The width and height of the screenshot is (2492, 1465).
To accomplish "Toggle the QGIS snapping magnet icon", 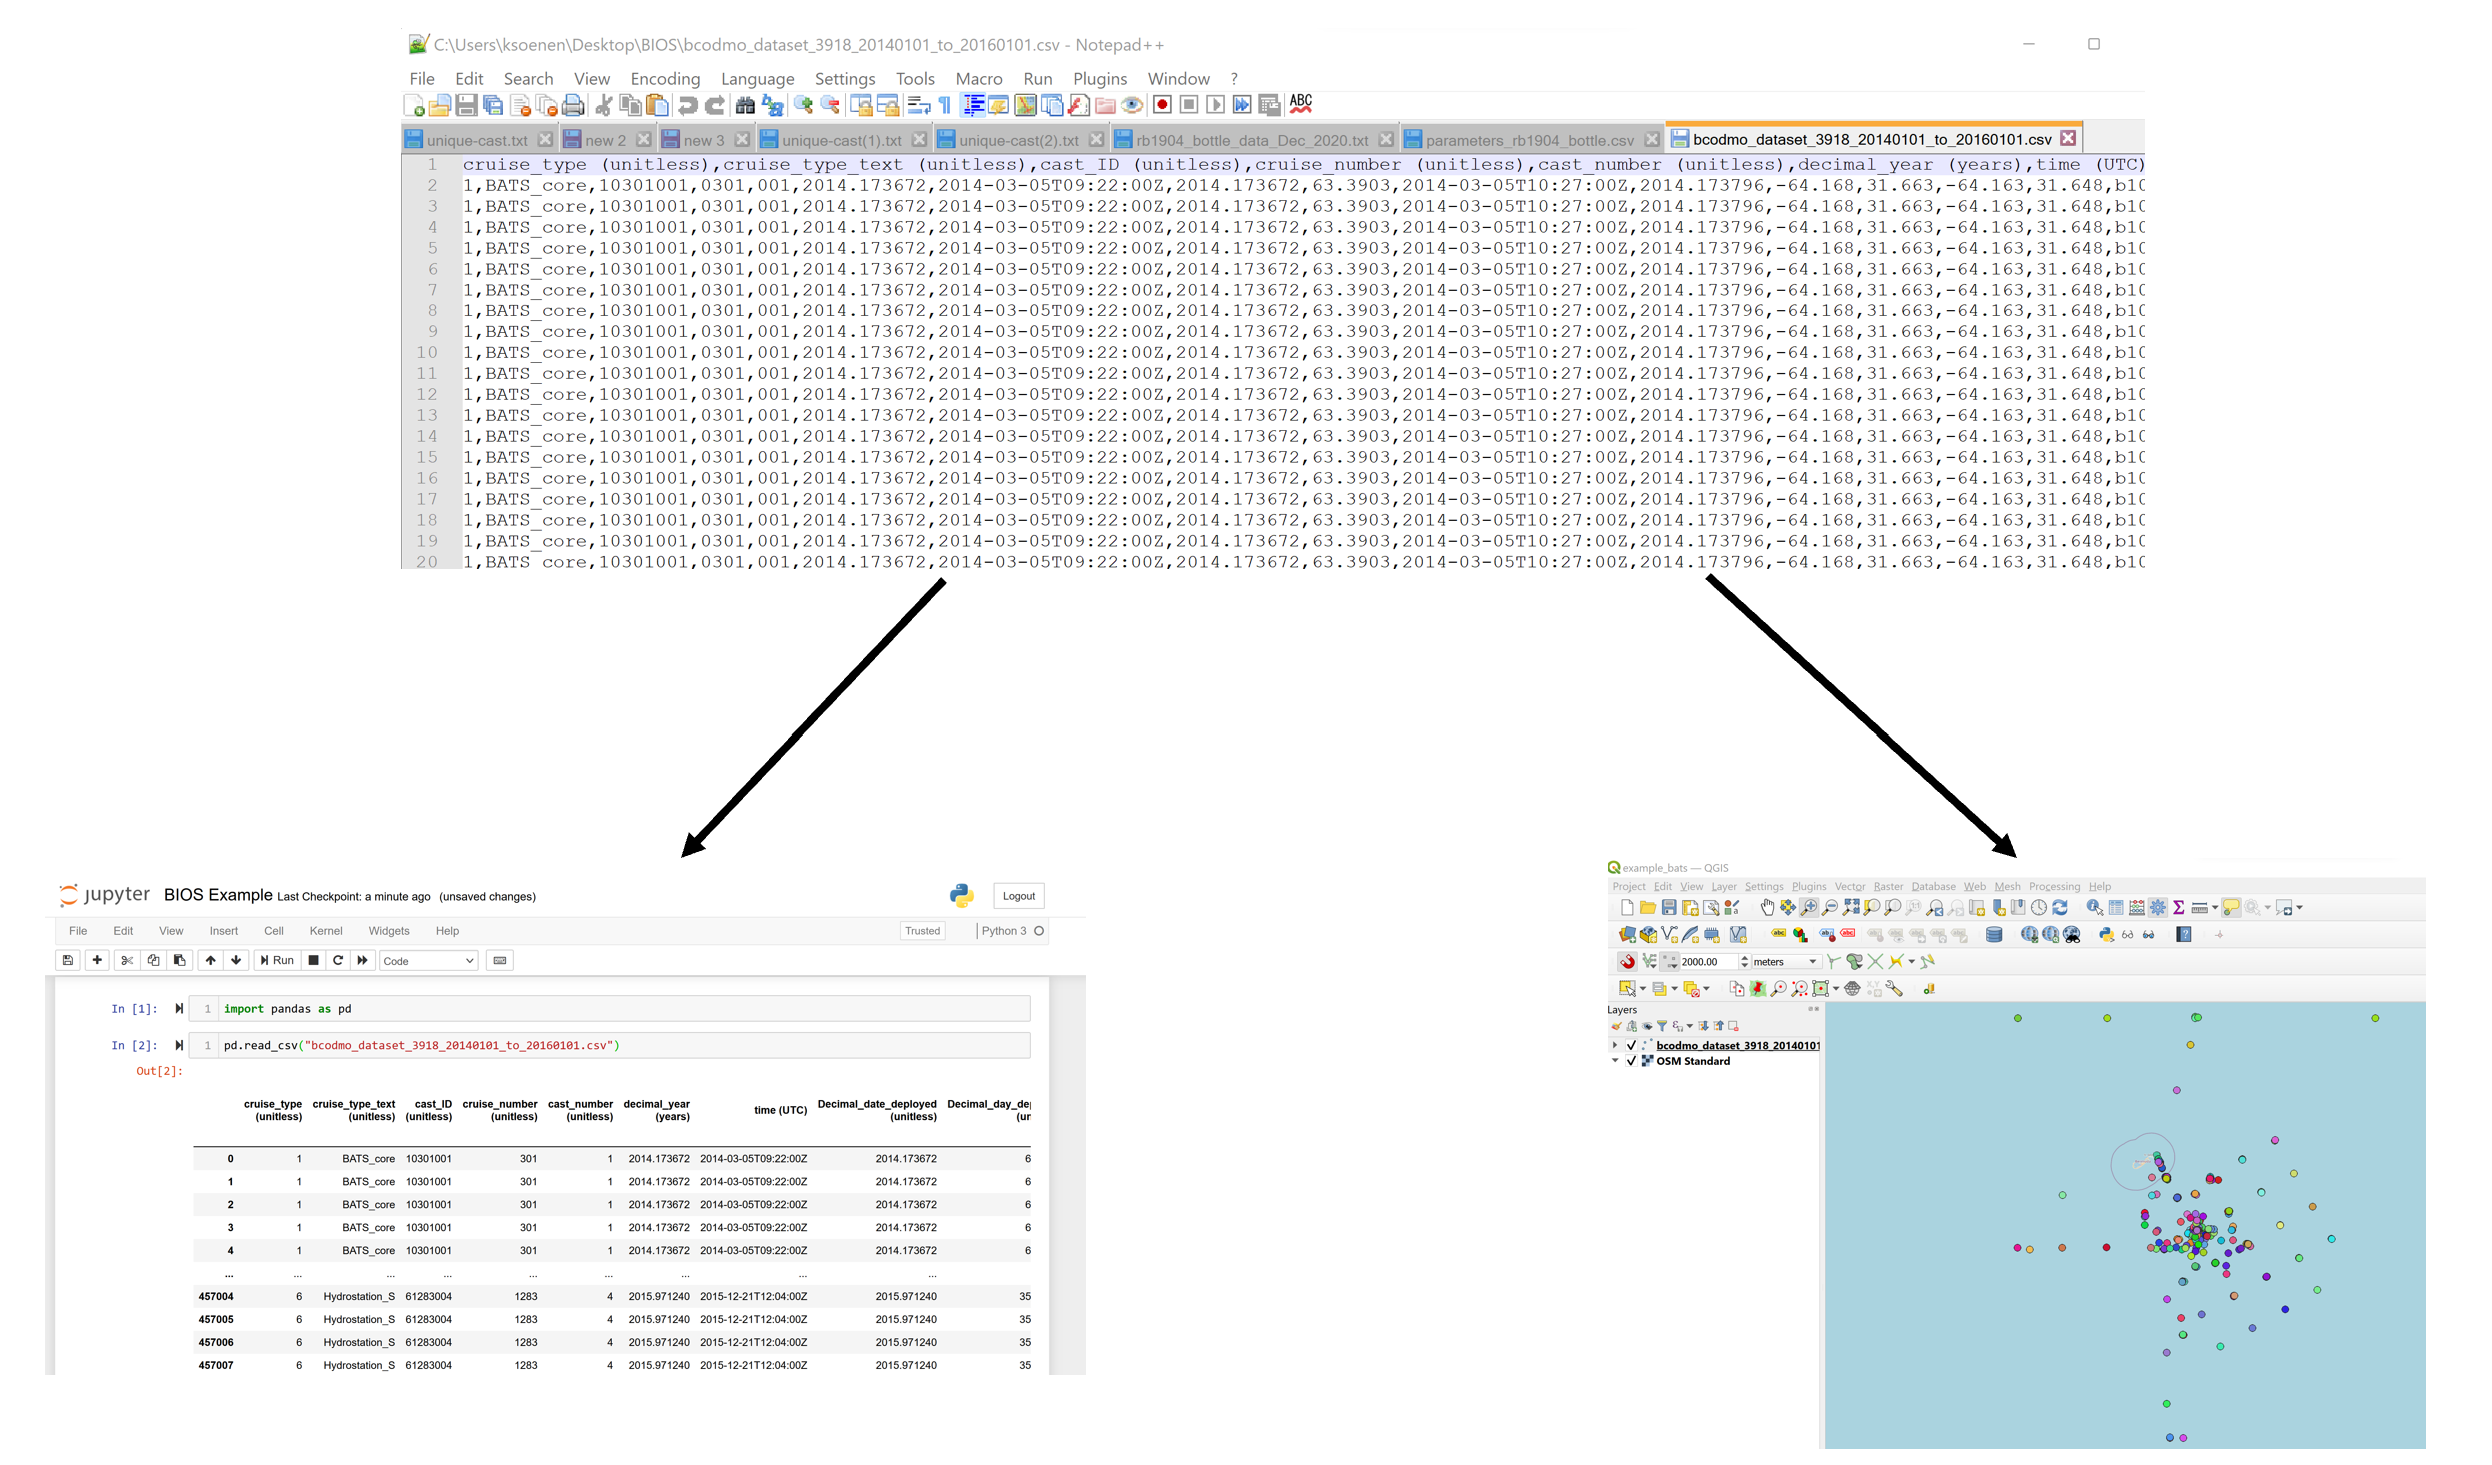I will coord(1627,962).
